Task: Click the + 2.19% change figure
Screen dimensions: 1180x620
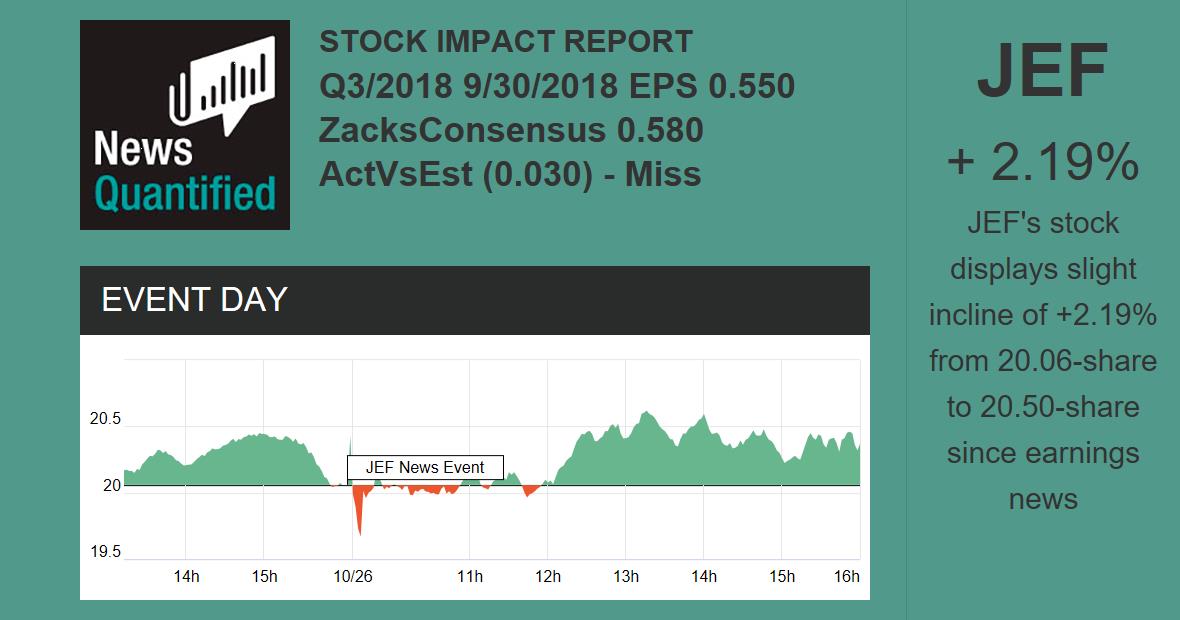Action: (1042, 162)
